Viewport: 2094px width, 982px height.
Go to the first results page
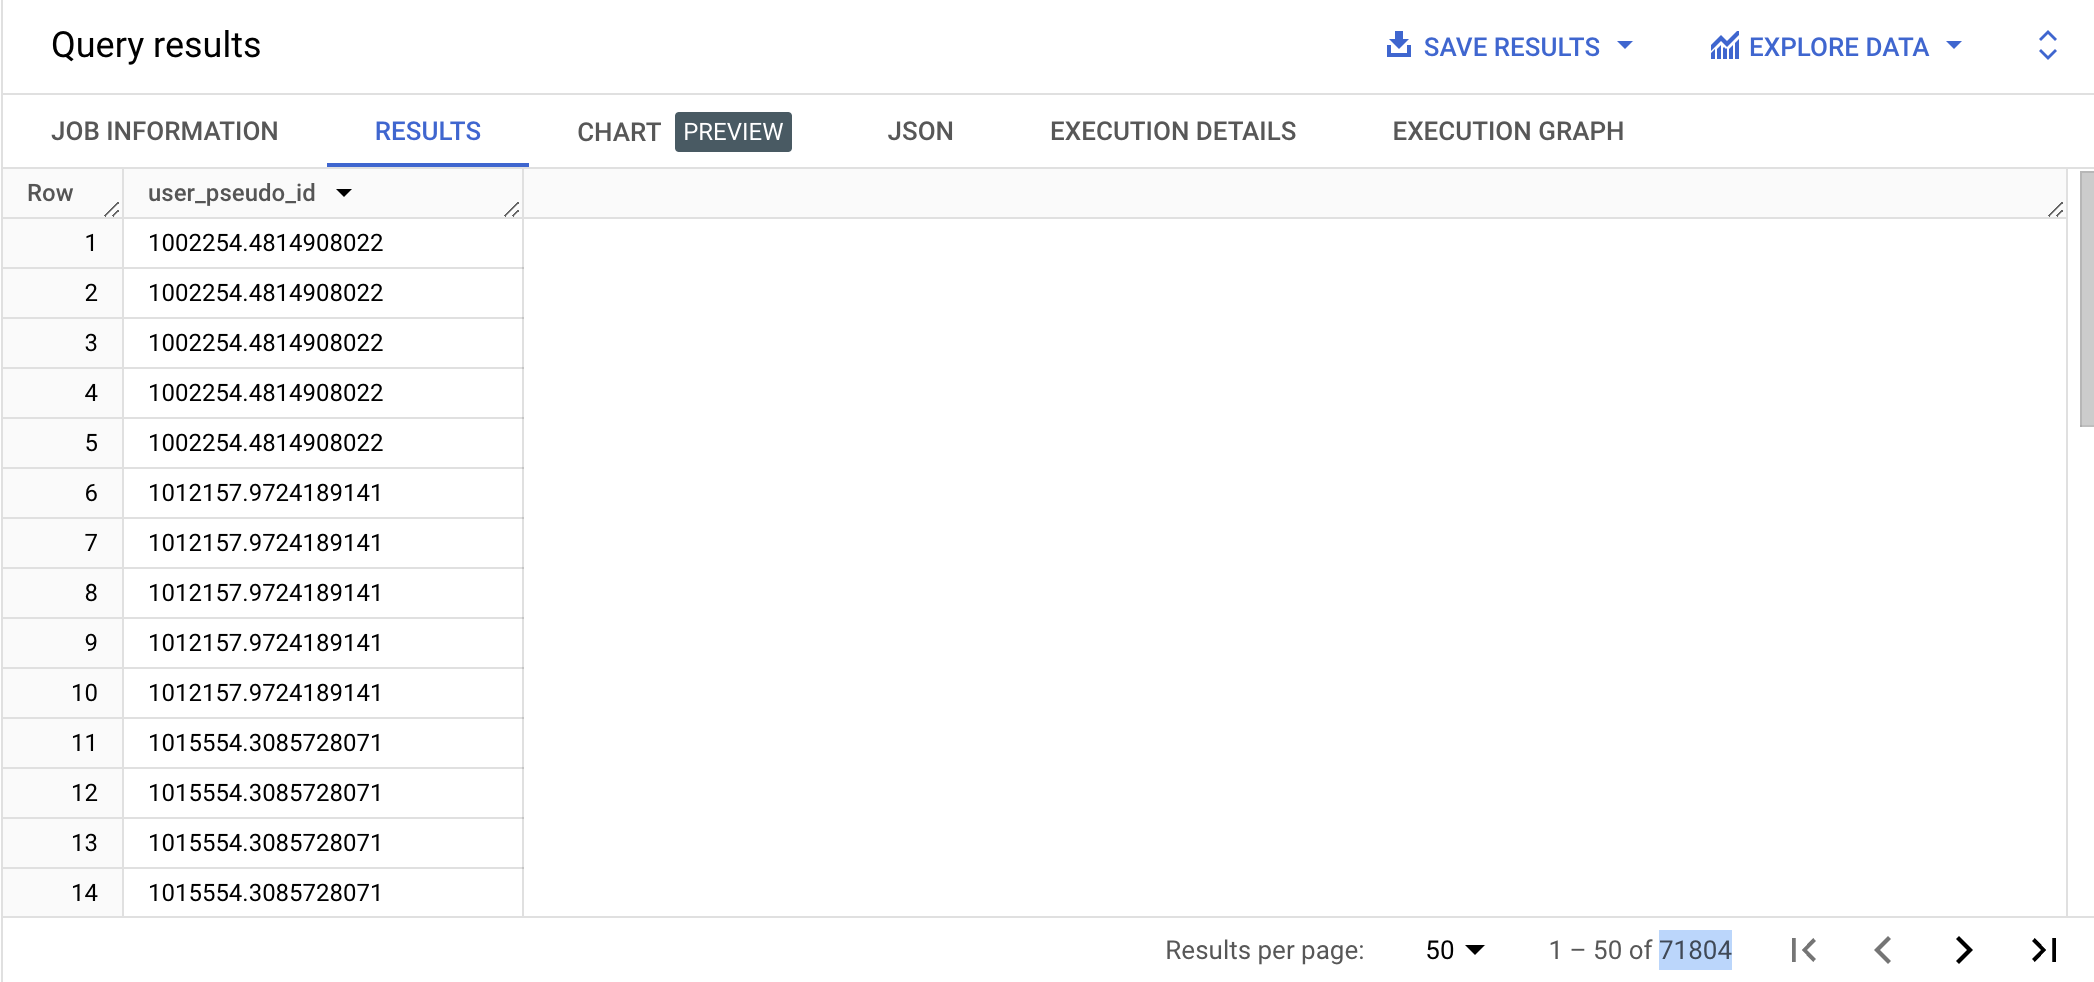coord(1804,950)
